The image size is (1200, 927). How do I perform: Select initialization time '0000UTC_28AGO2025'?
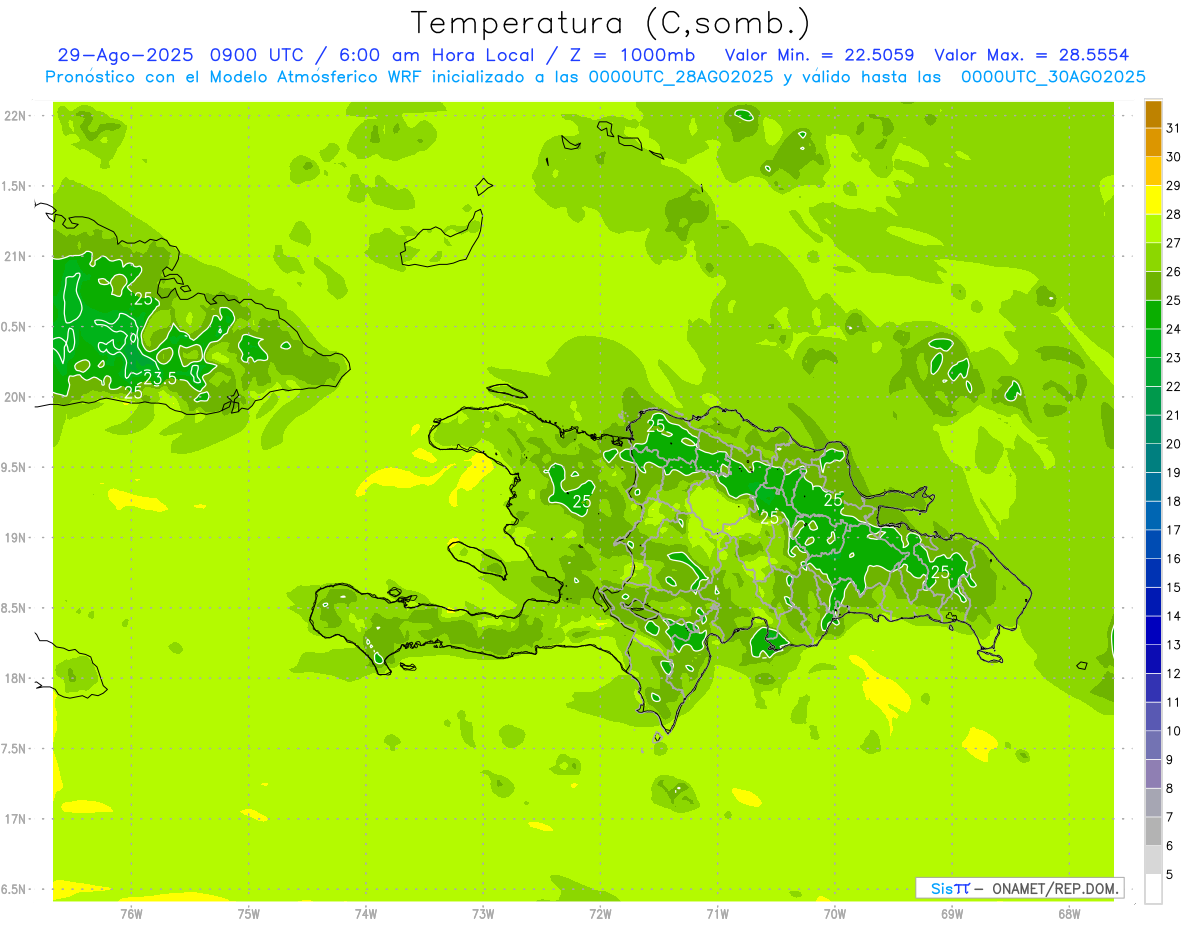681,77
